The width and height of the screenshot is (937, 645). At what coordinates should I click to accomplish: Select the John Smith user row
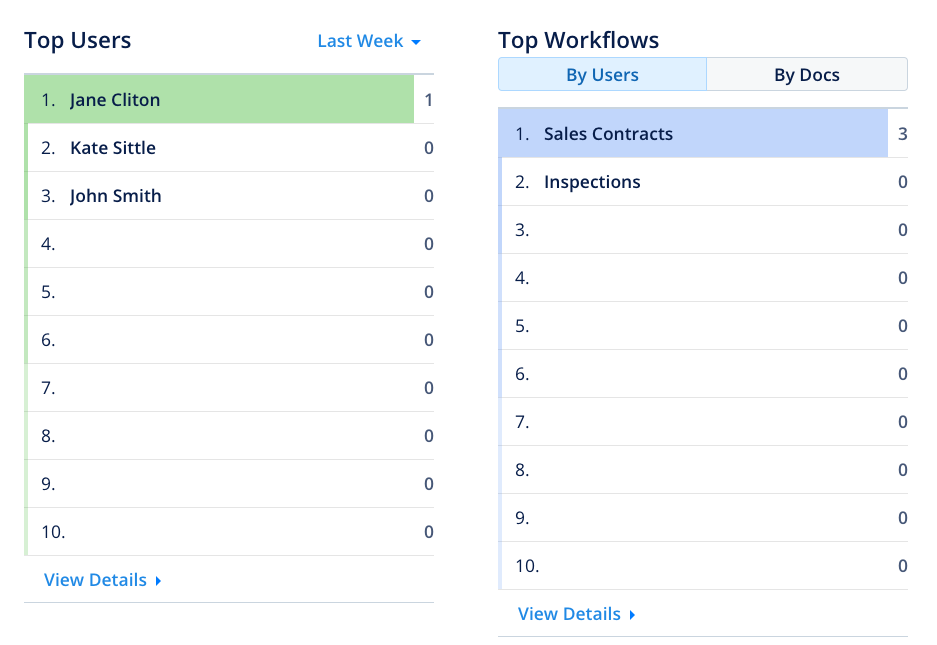click(x=115, y=196)
